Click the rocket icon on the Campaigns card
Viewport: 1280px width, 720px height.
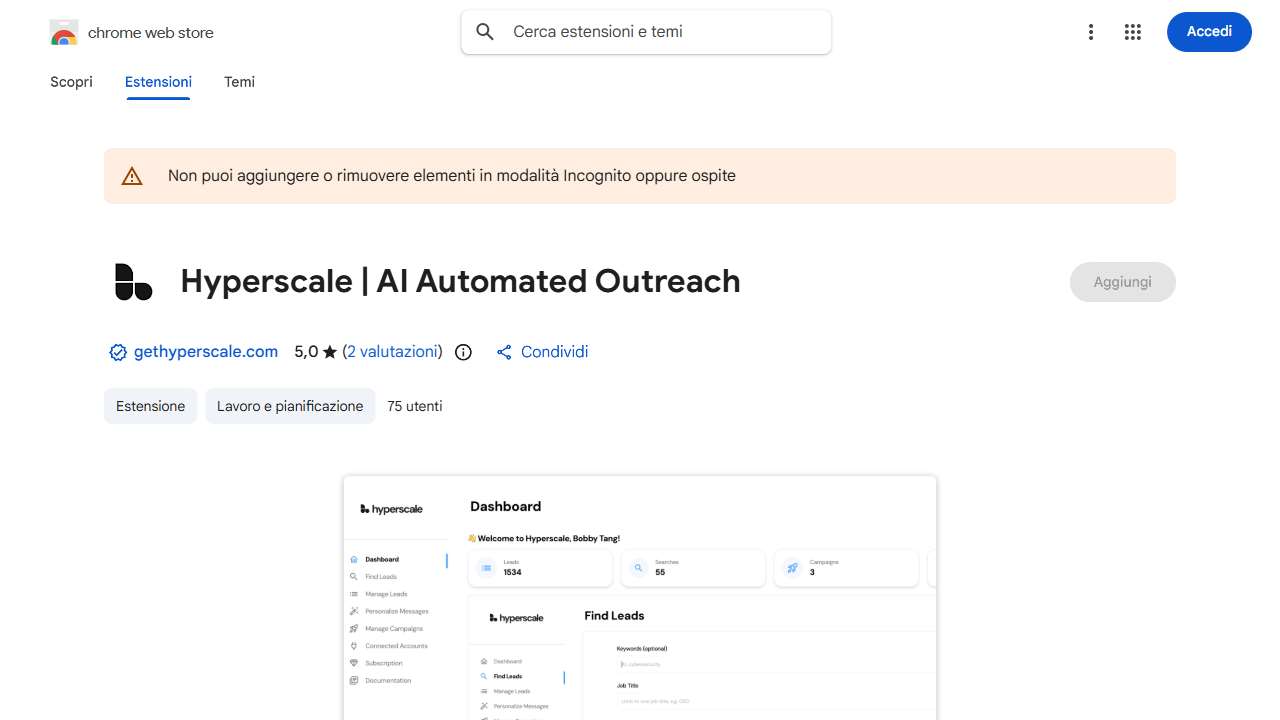(x=791, y=565)
